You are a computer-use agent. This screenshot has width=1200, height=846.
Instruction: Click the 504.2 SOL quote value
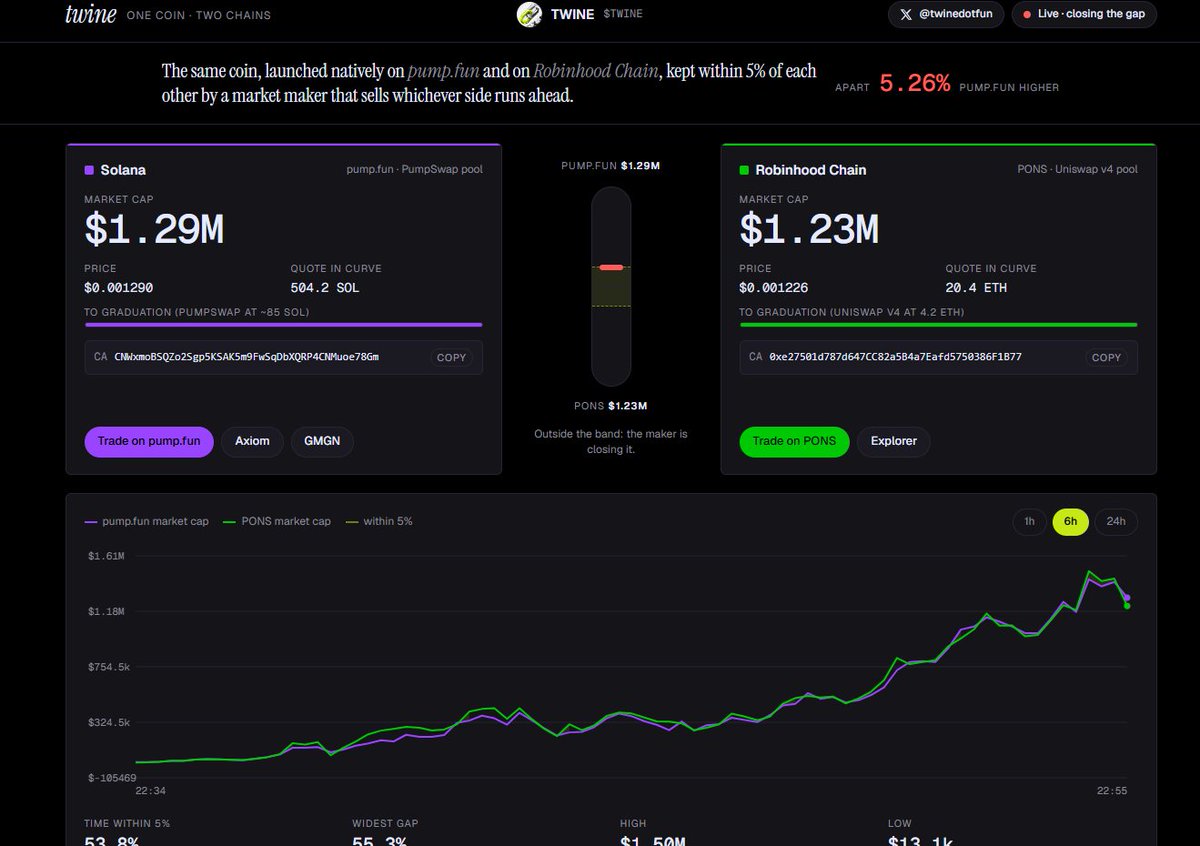pos(325,288)
